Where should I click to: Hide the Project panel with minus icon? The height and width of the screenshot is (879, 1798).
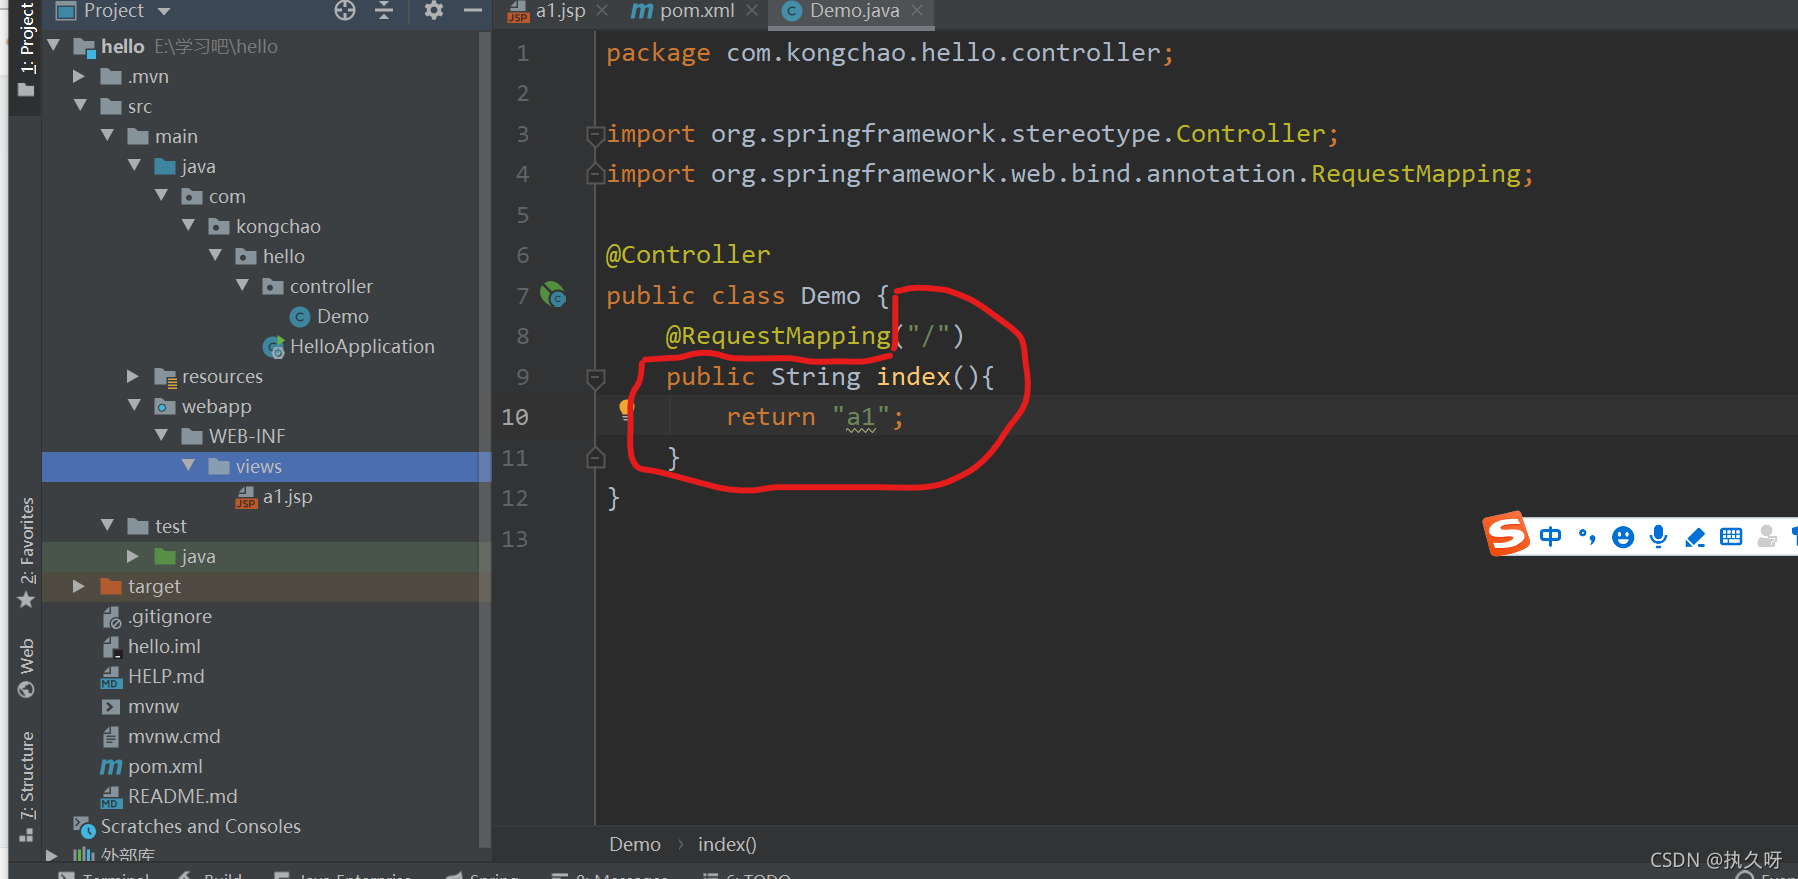(x=472, y=10)
